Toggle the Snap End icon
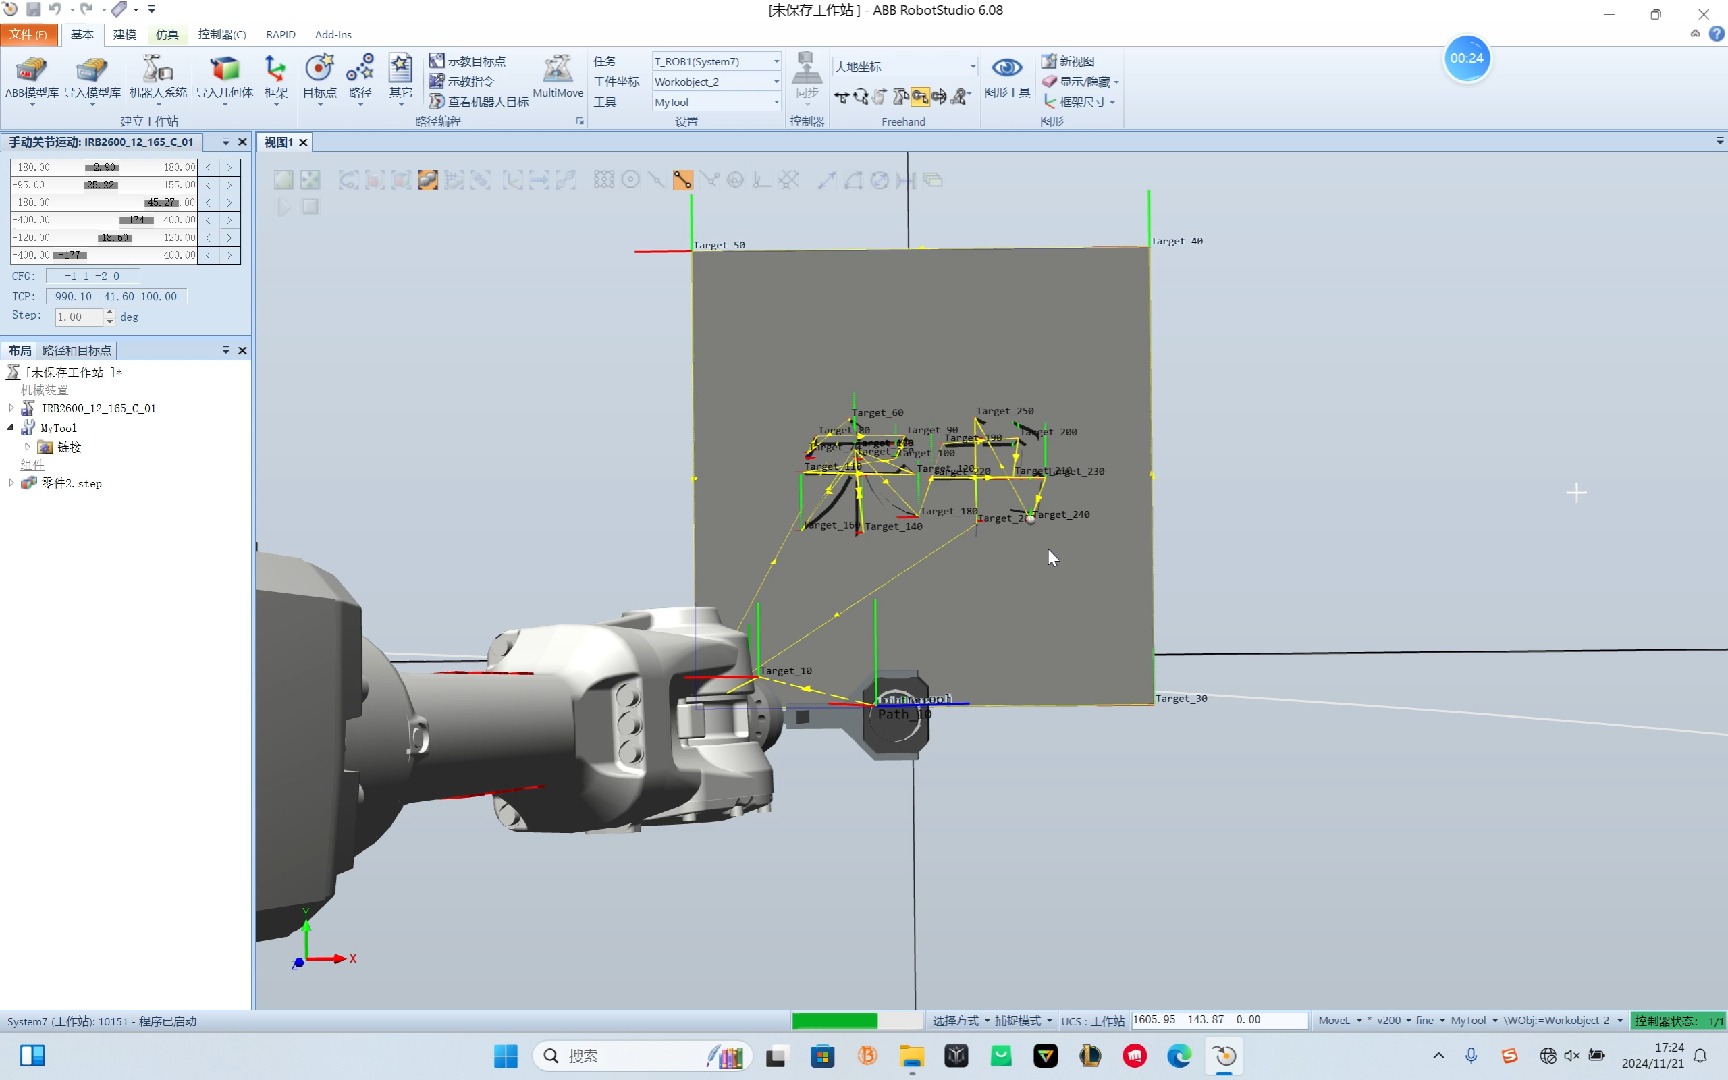The height and width of the screenshot is (1080, 1728). click(x=683, y=180)
